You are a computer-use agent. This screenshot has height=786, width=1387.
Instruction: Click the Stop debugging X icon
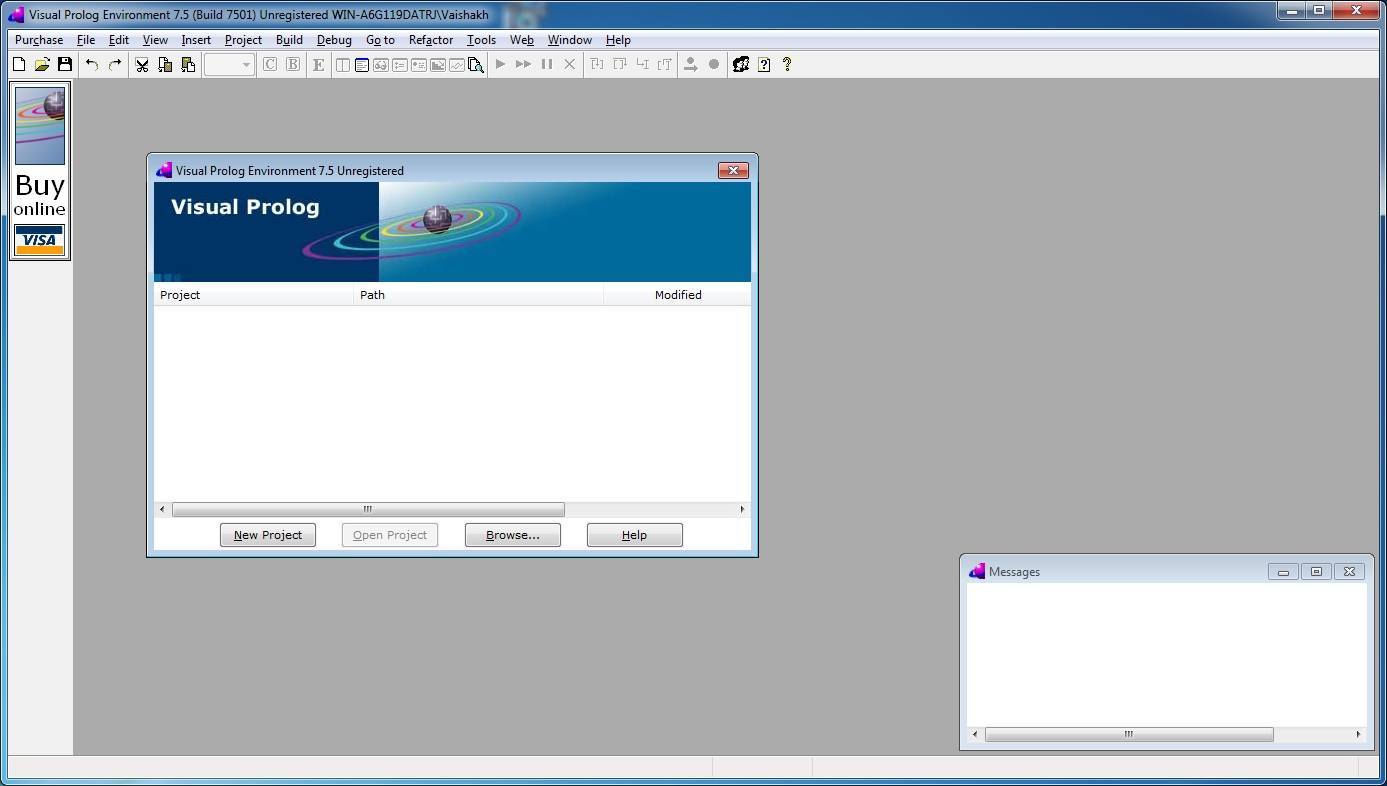pyautogui.click(x=570, y=64)
